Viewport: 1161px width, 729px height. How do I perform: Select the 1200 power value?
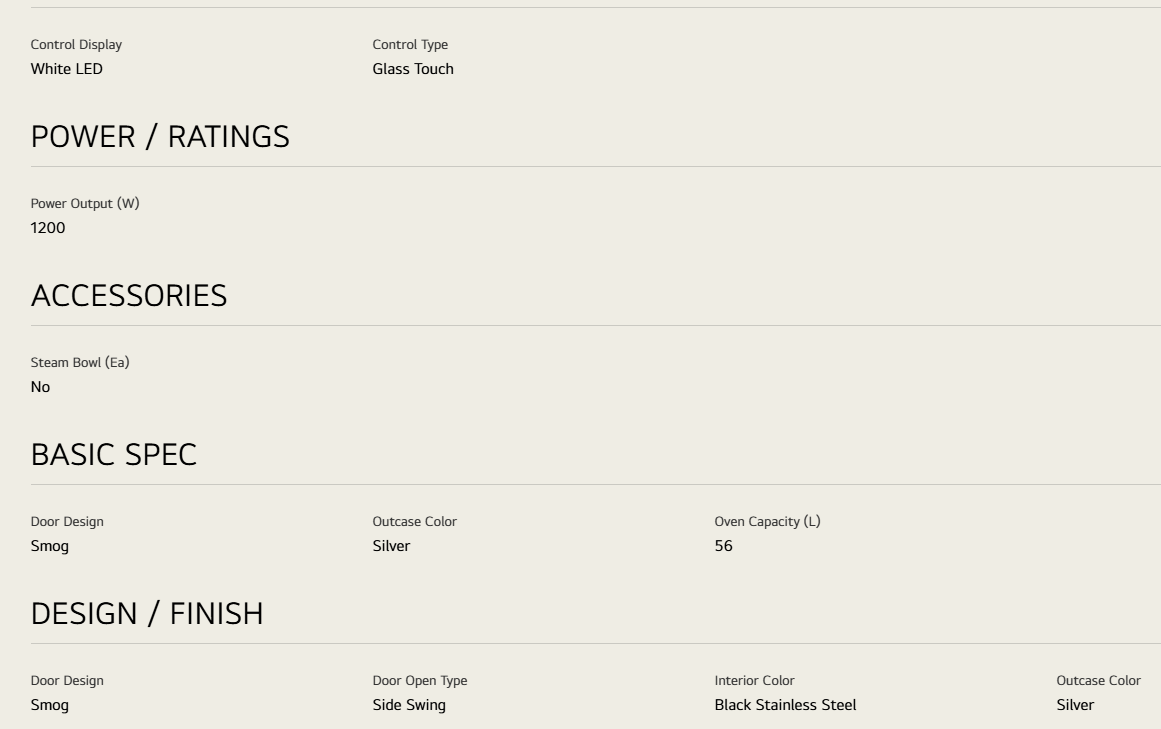pos(48,228)
